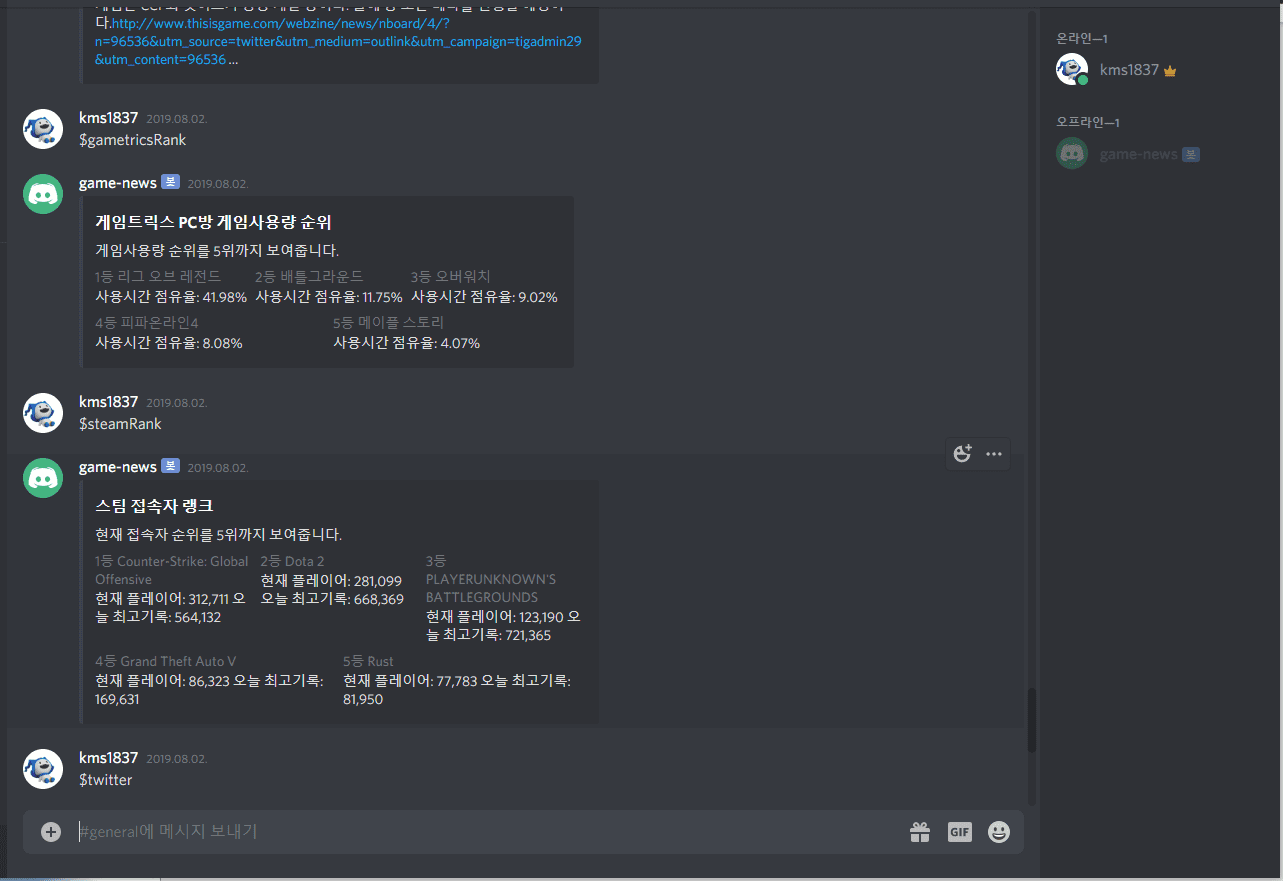Open the three-dot message options menu
The height and width of the screenshot is (881, 1283).
[994, 454]
